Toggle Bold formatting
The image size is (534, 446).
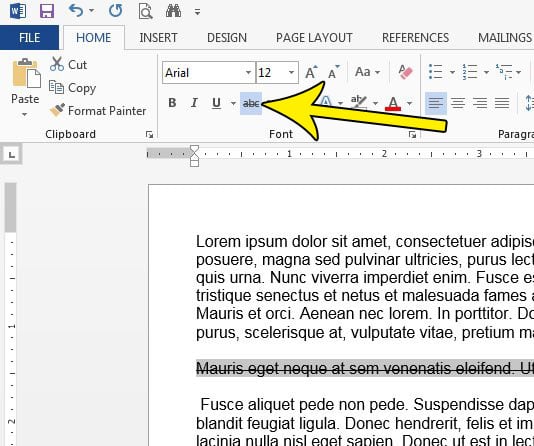click(x=172, y=103)
